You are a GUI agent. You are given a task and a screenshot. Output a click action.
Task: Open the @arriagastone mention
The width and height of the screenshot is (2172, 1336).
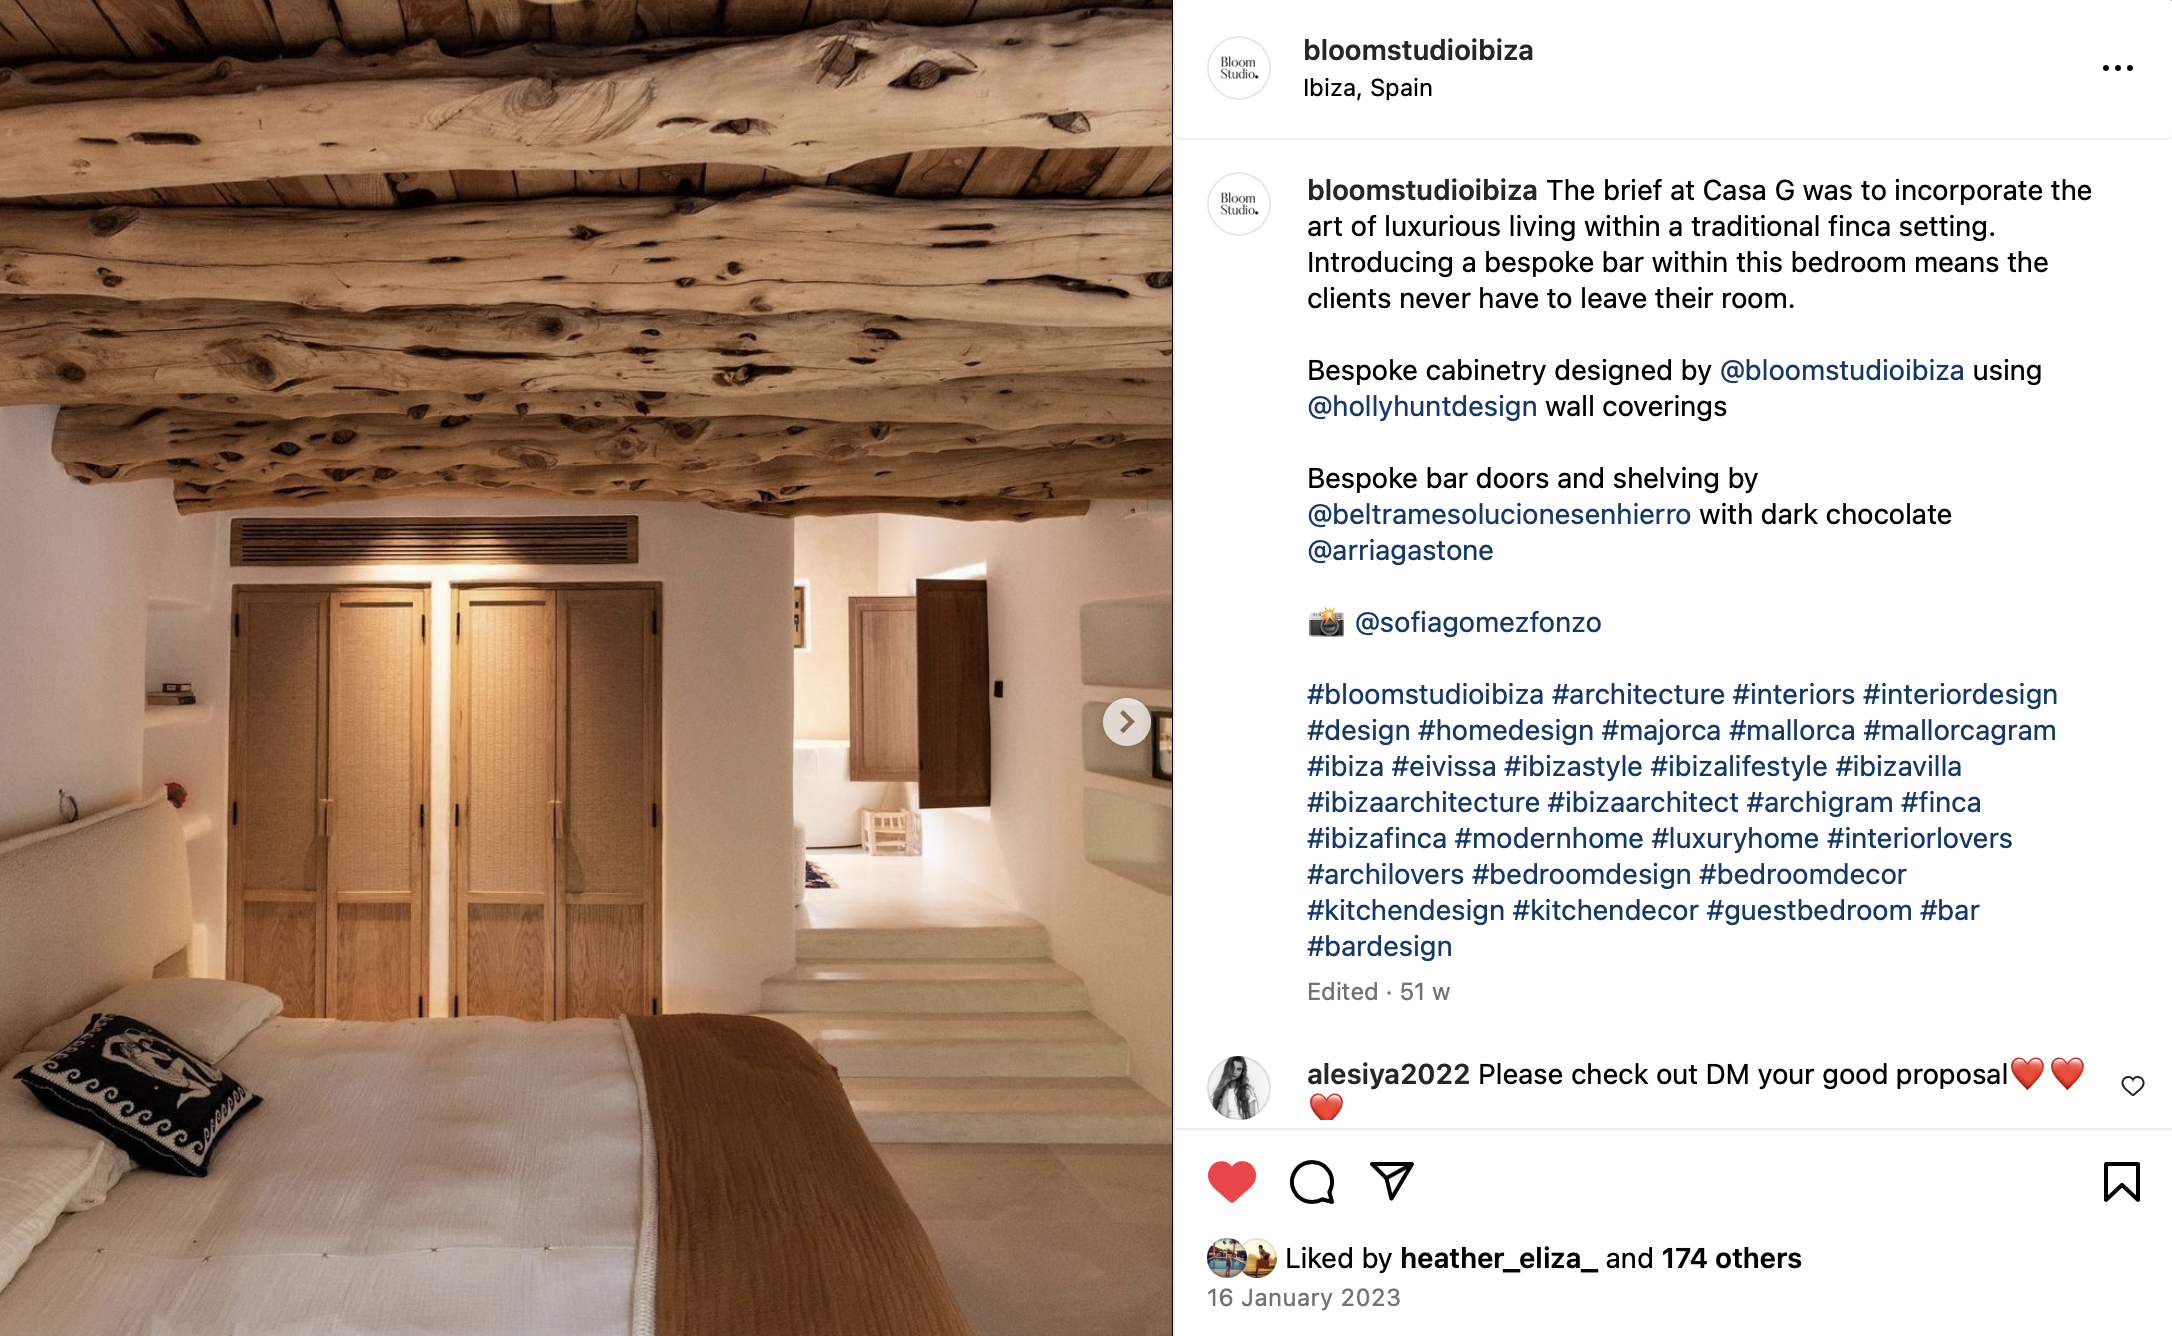[x=1400, y=550]
